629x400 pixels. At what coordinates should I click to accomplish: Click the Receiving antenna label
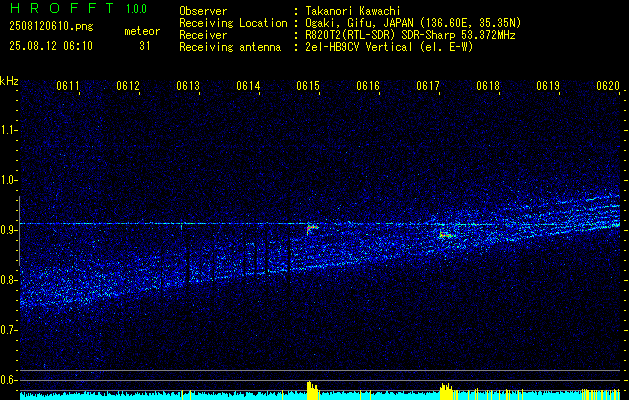[x=230, y=47]
